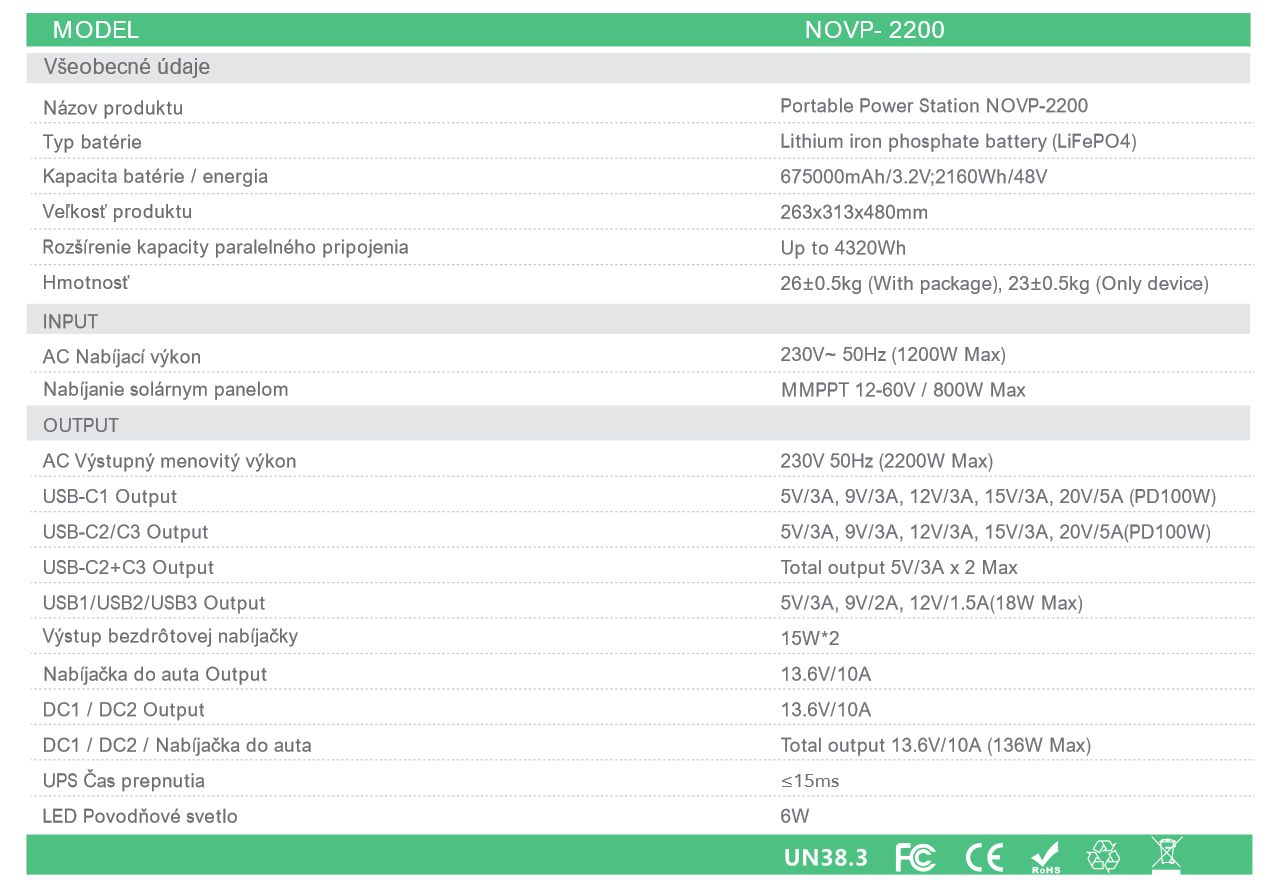Select the USB-C2/C3 Output label
Viewport: 1276px width, 894px height.
126,532
